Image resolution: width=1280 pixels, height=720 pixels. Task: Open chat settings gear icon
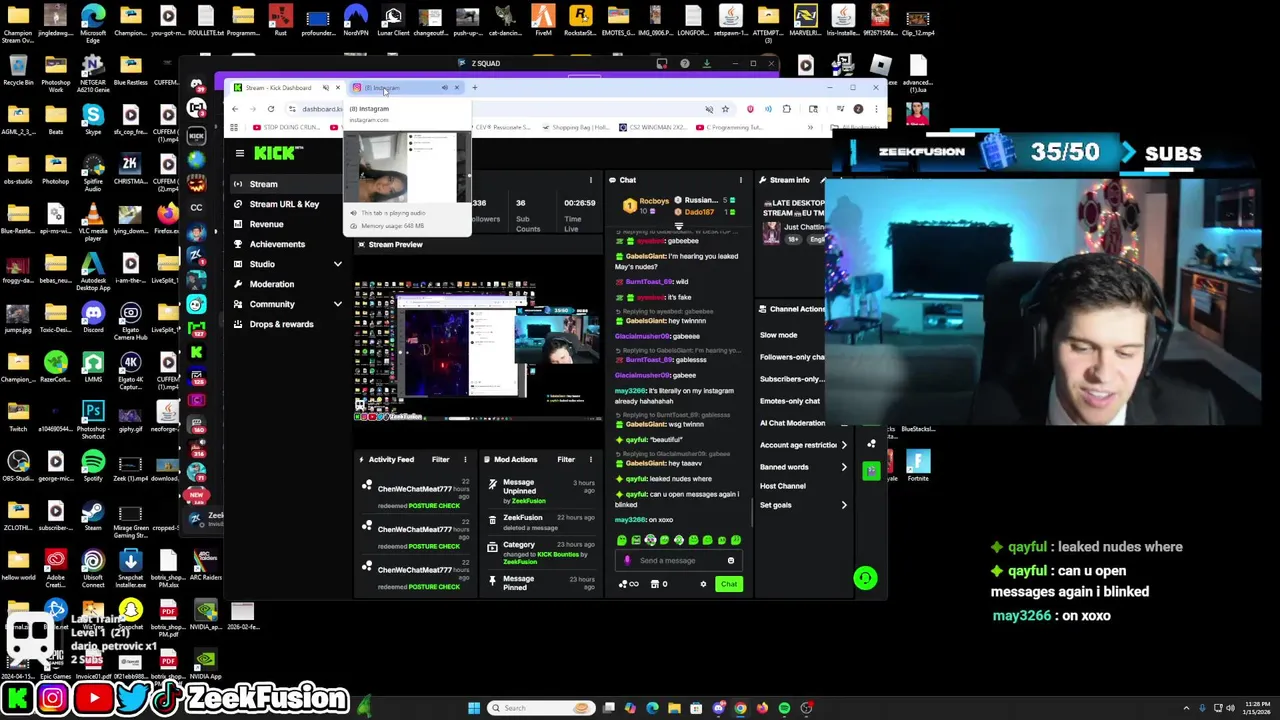click(703, 584)
